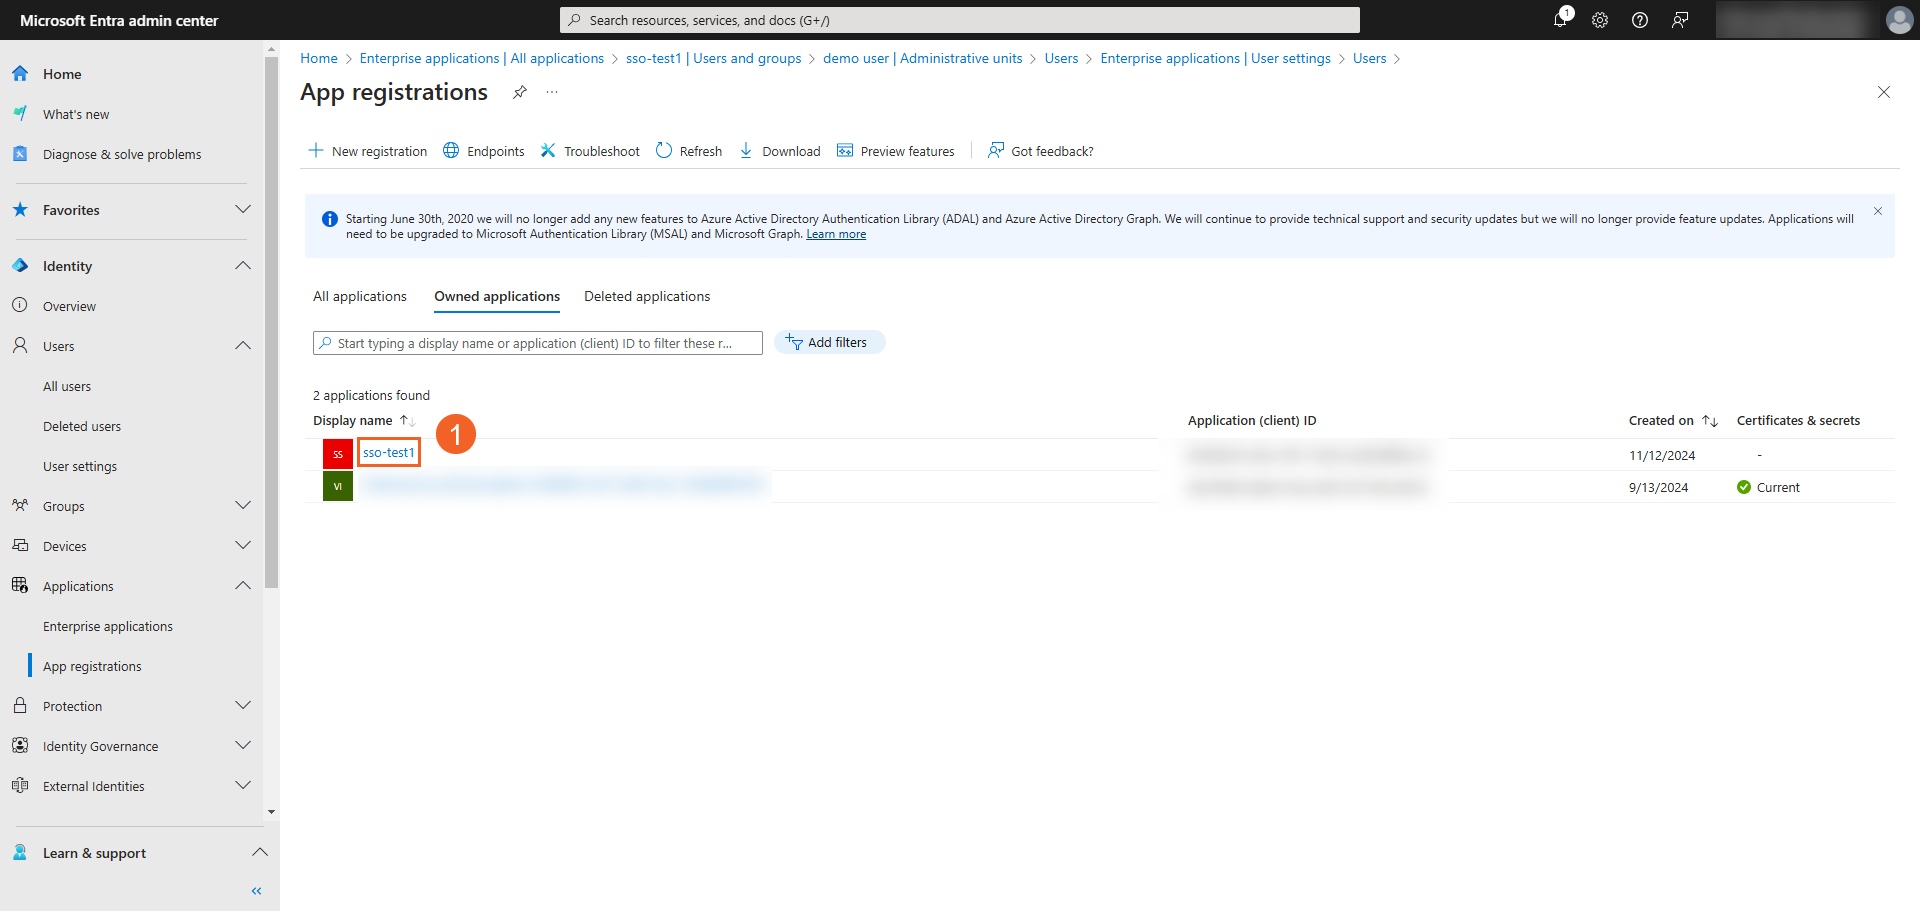Collapse the sidebar with double chevron

[257, 891]
